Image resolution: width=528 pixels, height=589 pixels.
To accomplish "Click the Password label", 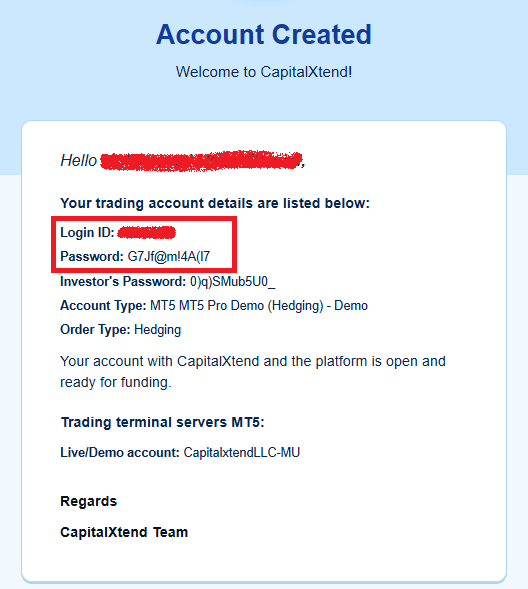I will (x=92, y=257).
